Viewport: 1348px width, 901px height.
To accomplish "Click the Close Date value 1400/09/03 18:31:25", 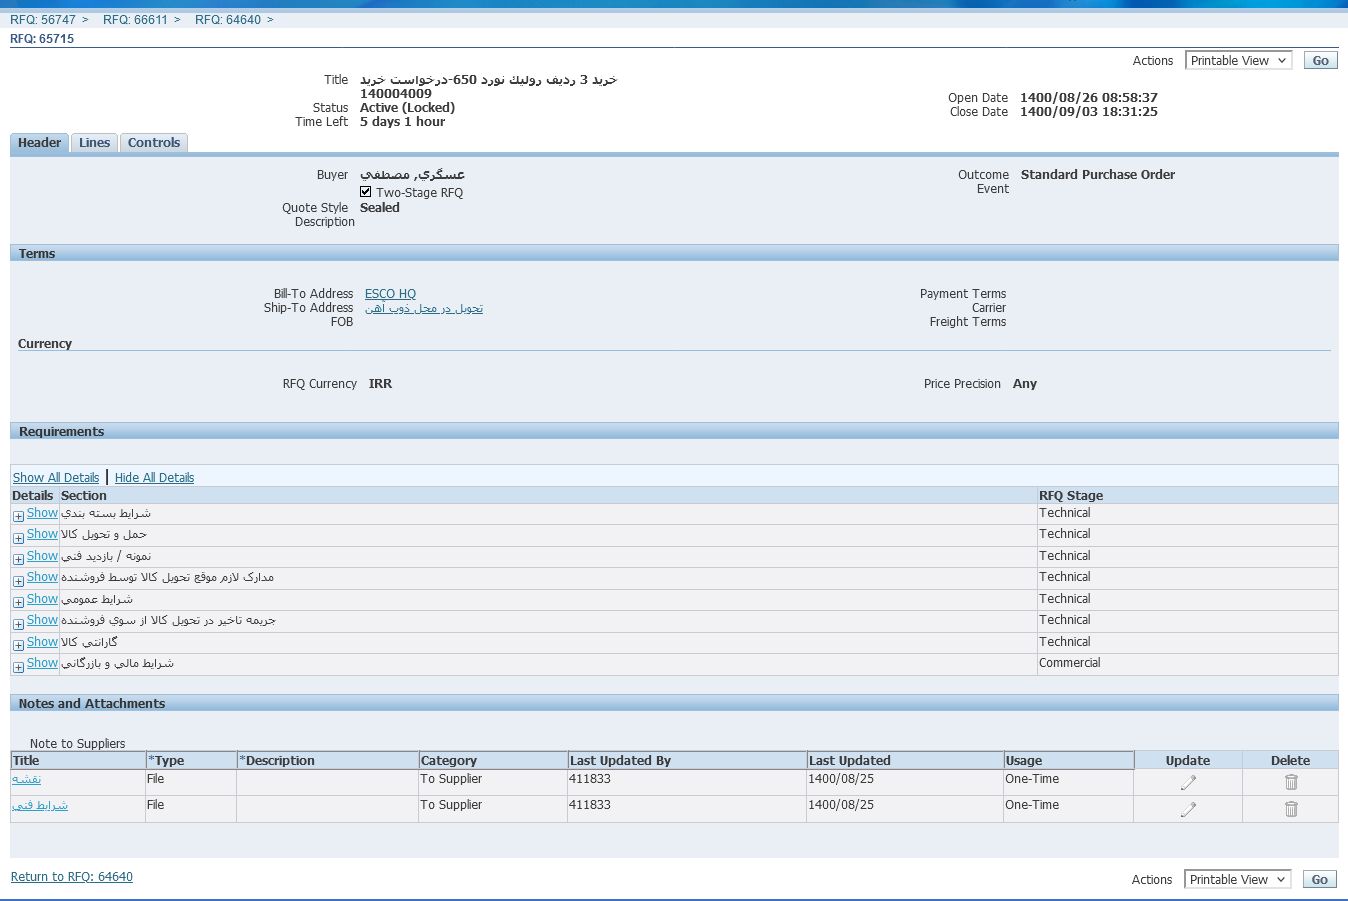I will (1089, 112).
